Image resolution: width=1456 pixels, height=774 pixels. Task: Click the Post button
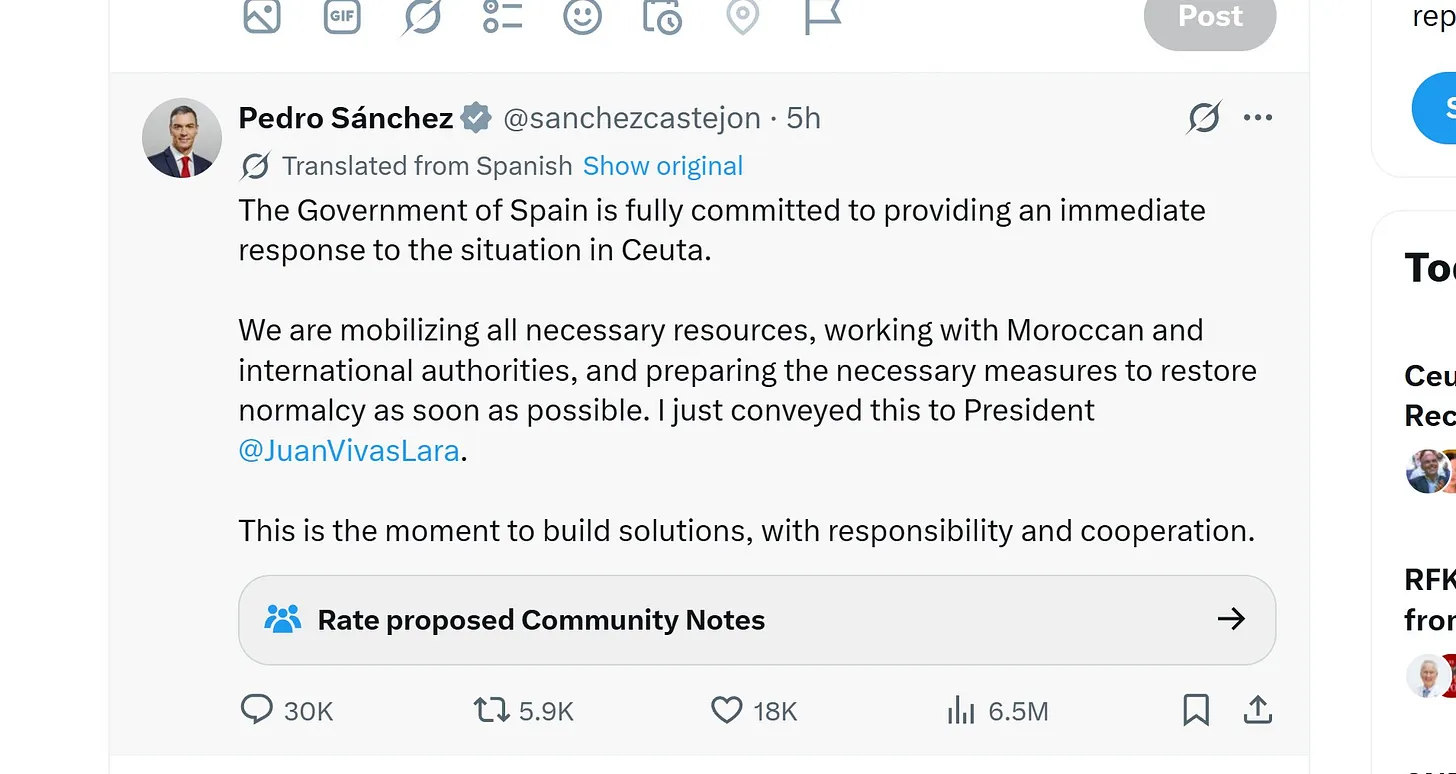coord(1210,18)
